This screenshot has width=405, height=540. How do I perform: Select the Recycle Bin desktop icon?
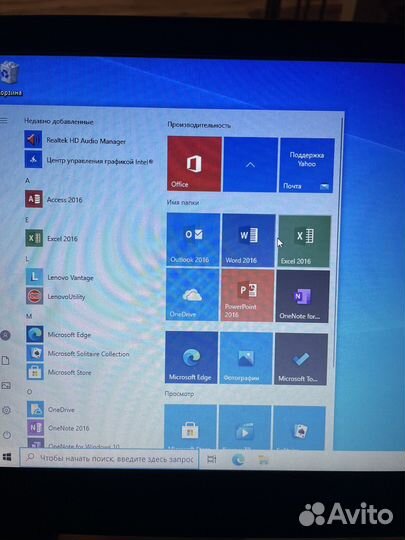10,78
